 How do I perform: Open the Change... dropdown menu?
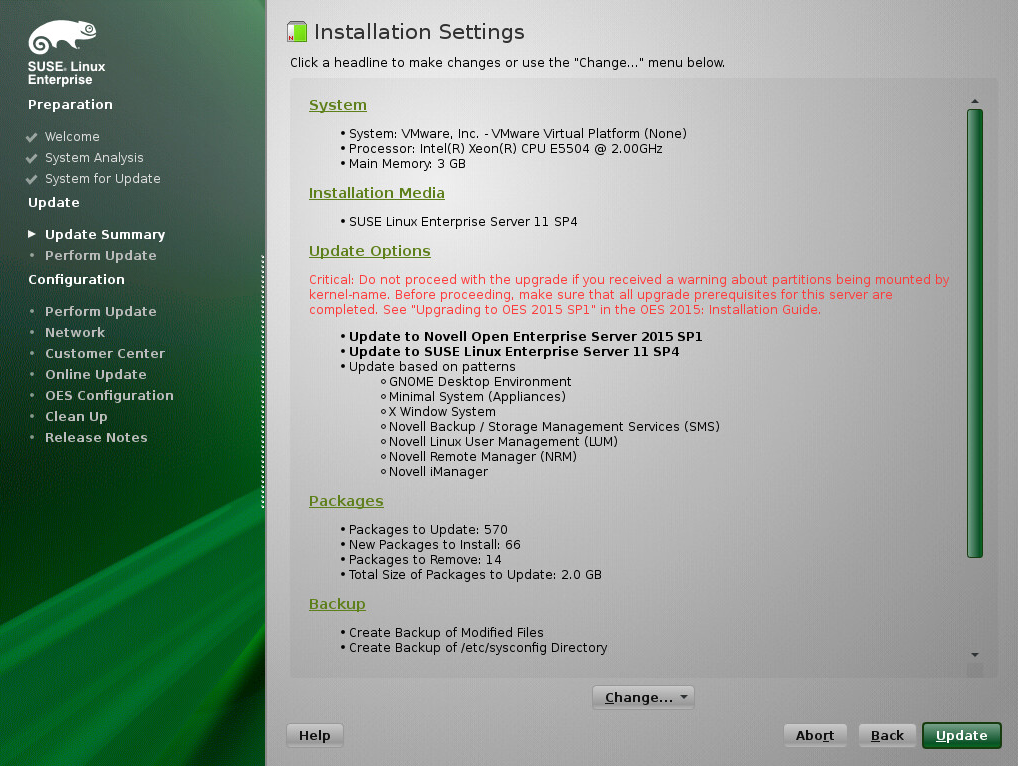(643, 697)
